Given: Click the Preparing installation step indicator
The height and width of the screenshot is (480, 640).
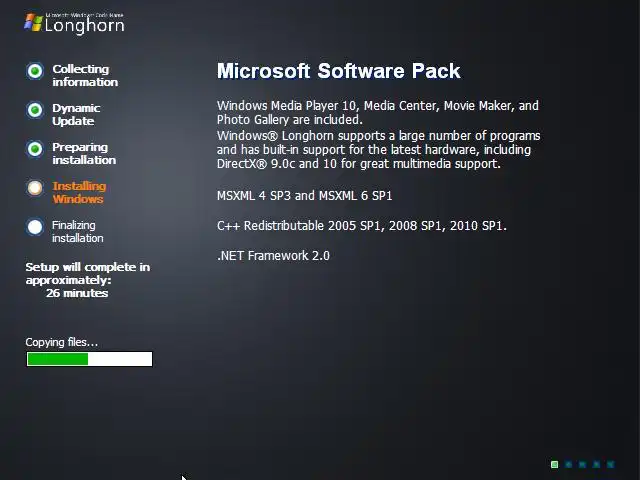Looking at the screenshot, I should [x=35, y=149].
